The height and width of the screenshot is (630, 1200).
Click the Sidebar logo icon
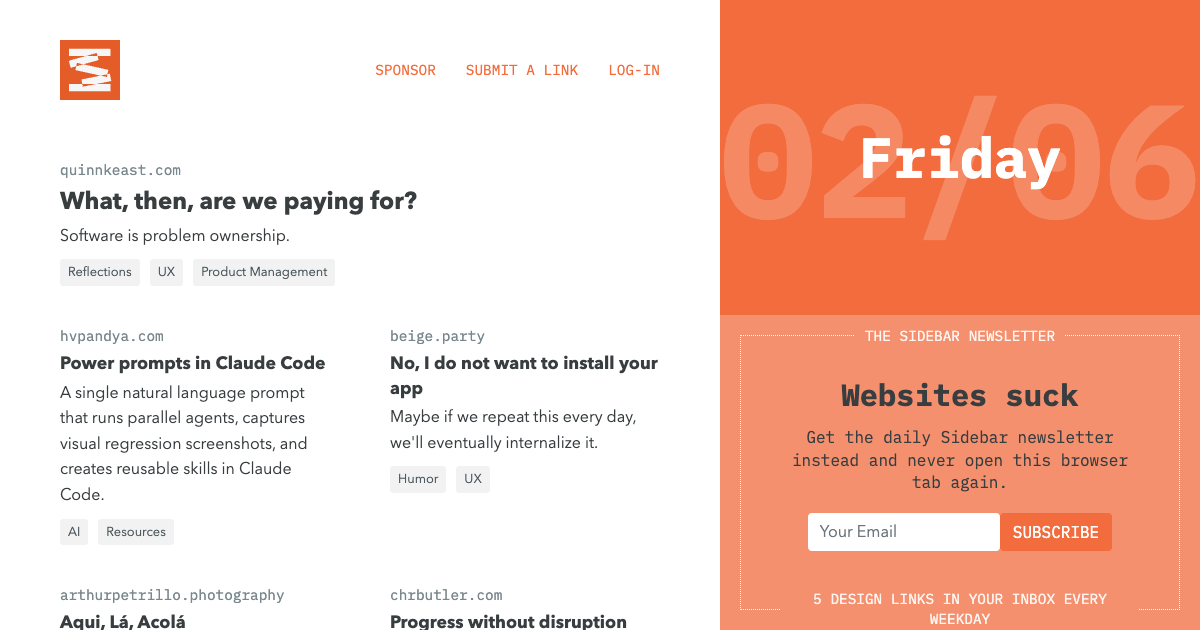coord(89,69)
